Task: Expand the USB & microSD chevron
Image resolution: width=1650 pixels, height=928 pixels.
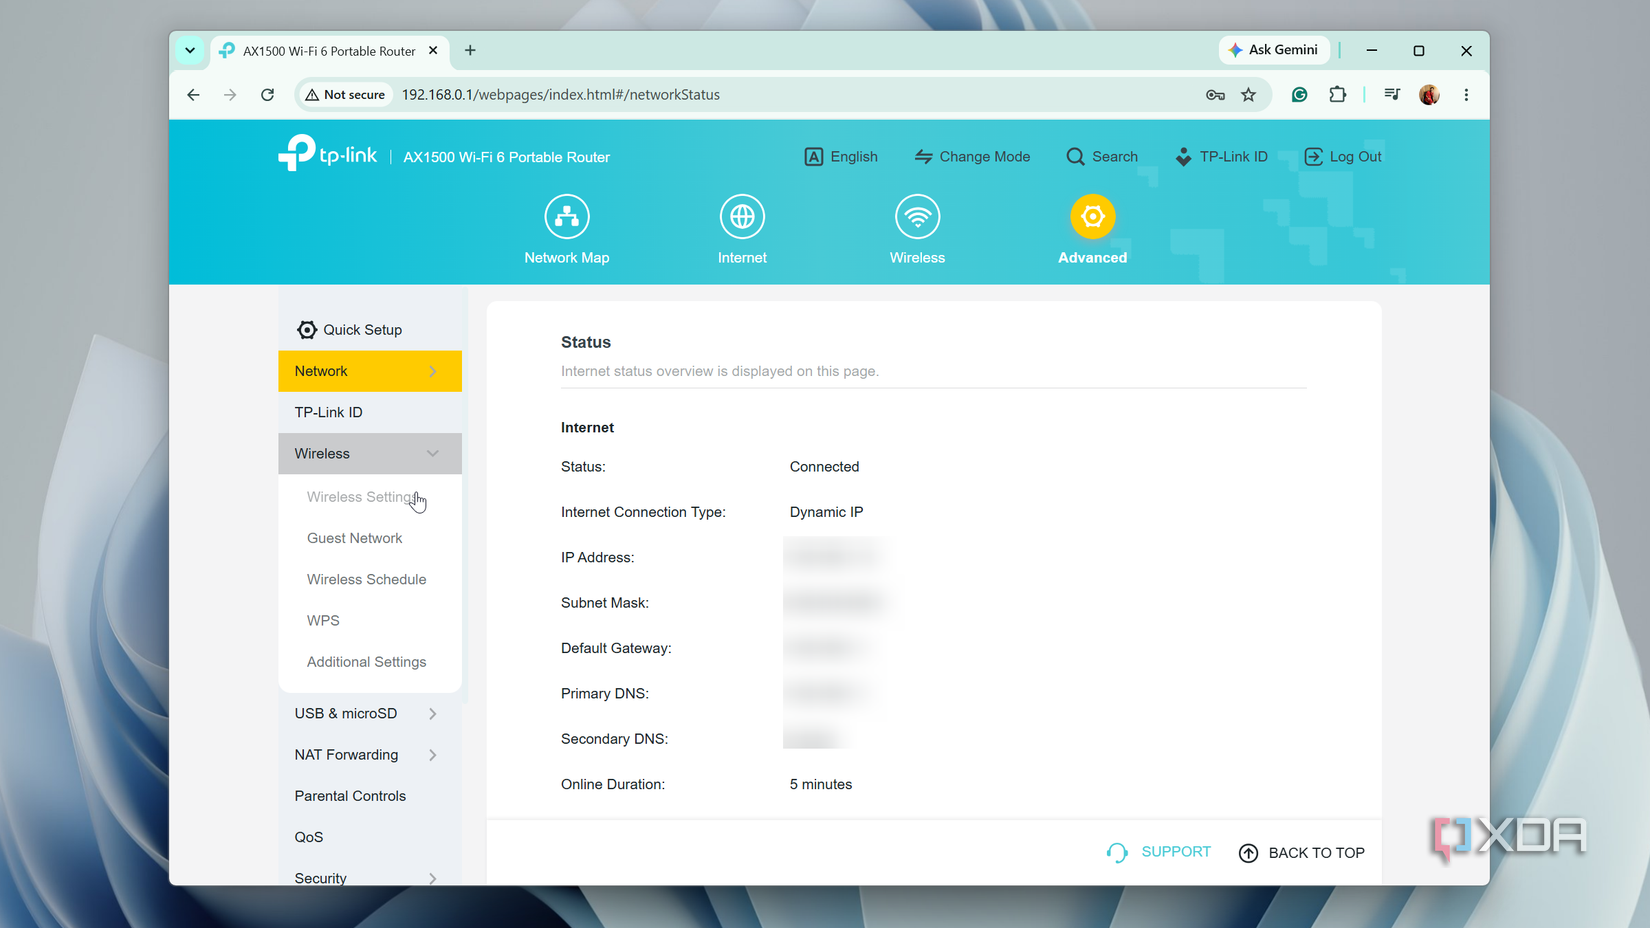Action: (433, 714)
